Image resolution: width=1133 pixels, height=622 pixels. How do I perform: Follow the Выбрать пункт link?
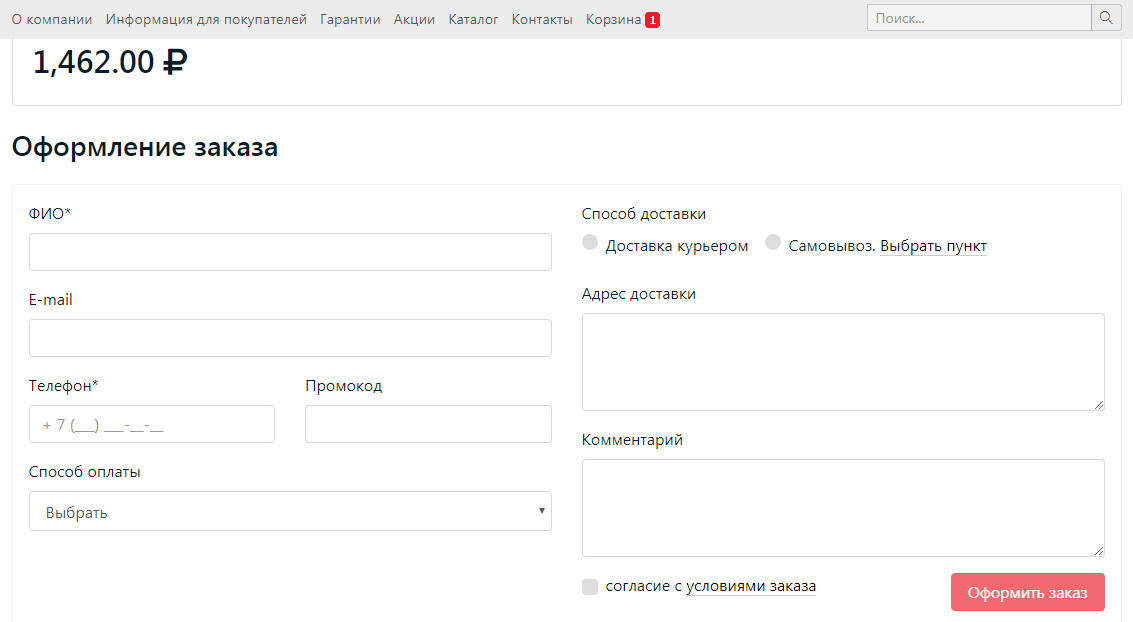(933, 246)
